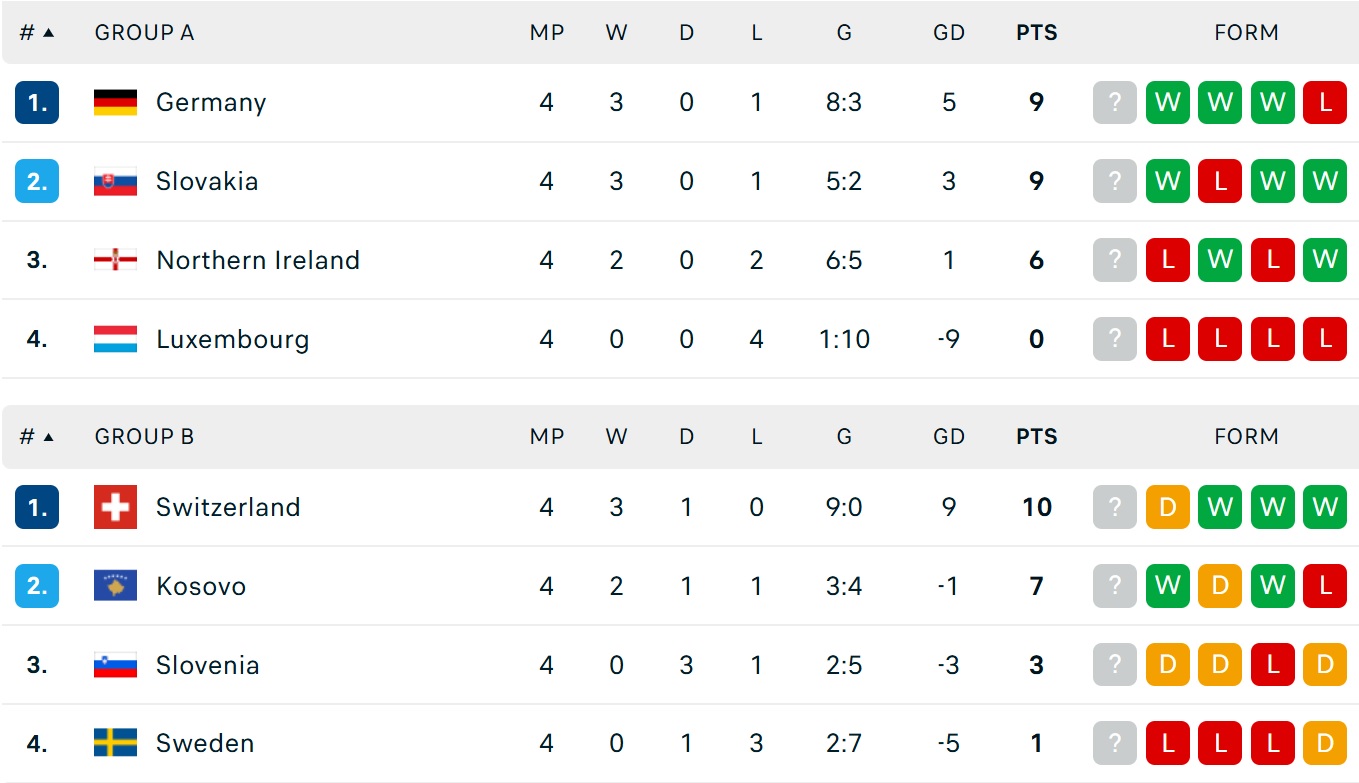This screenshot has width=1359, height=783.
Task: Click Sweden's orange D form badge
Action: click(x=1325, y=743)
